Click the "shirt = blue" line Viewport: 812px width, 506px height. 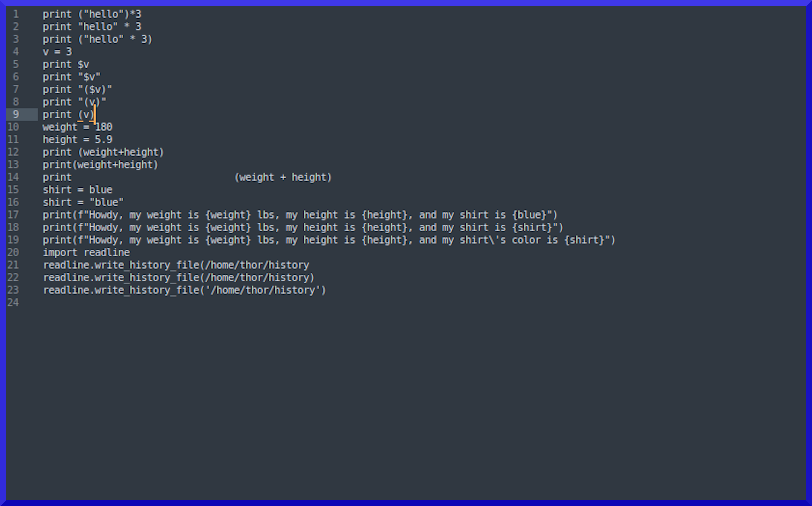(x=77, y=189)
